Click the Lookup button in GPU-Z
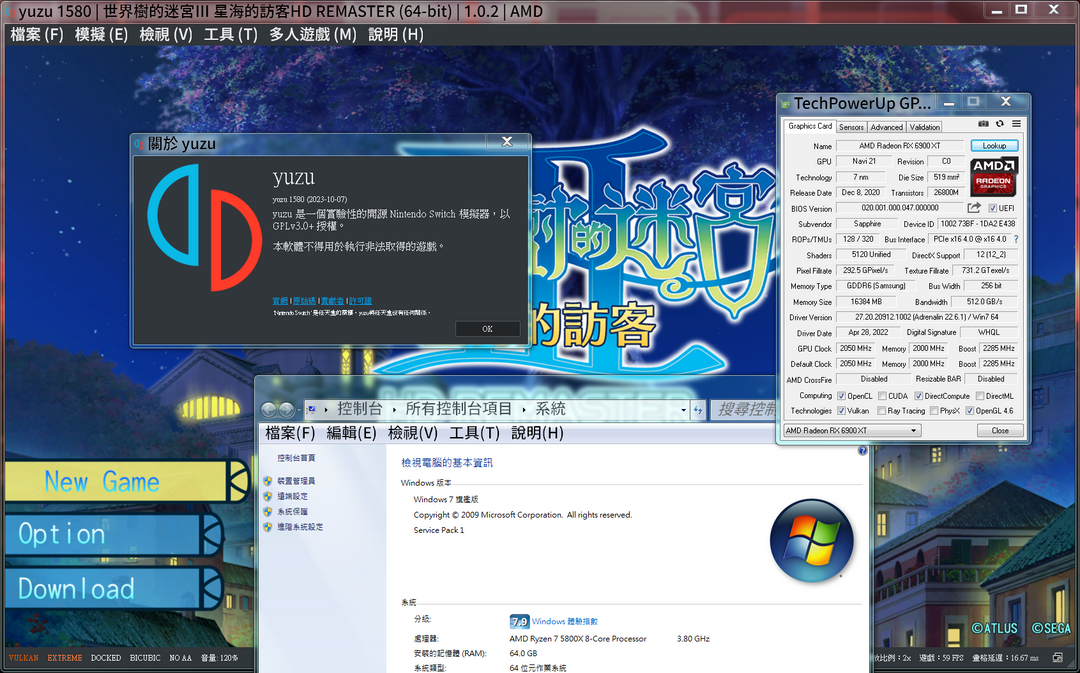Viewport: 1080px width, 673px height. point(994,145)
